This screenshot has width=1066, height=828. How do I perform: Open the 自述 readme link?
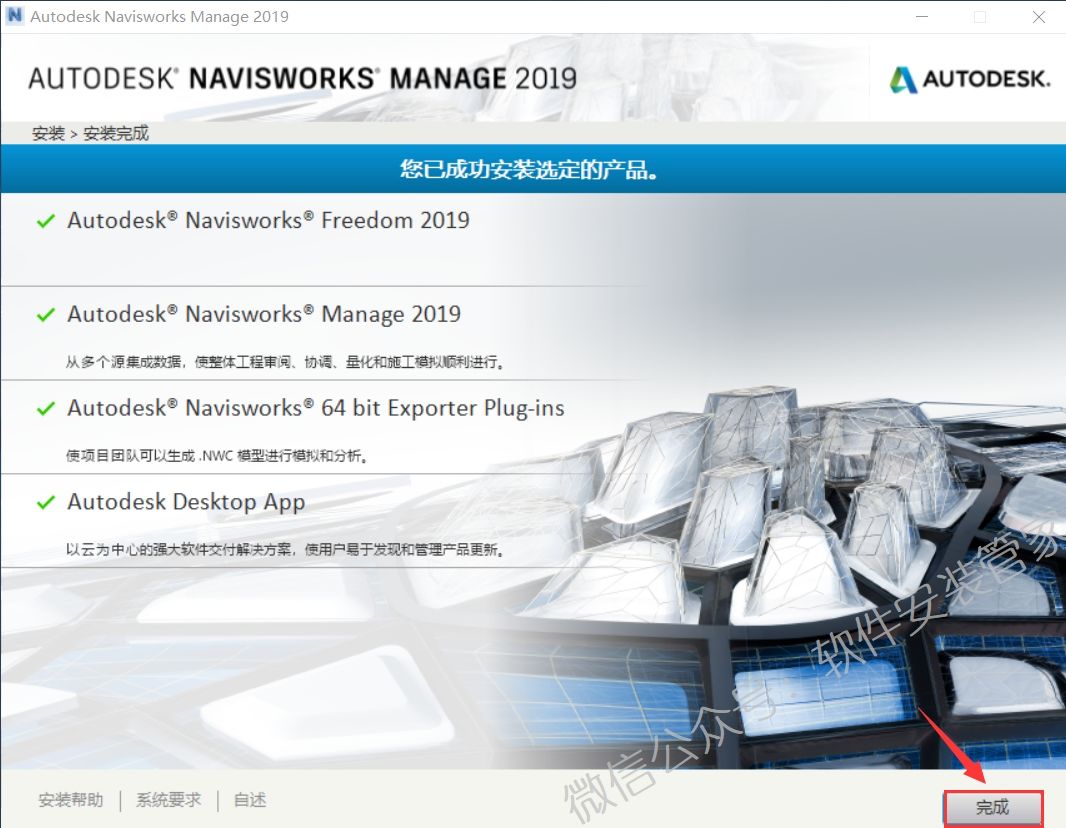pos(250,800)
